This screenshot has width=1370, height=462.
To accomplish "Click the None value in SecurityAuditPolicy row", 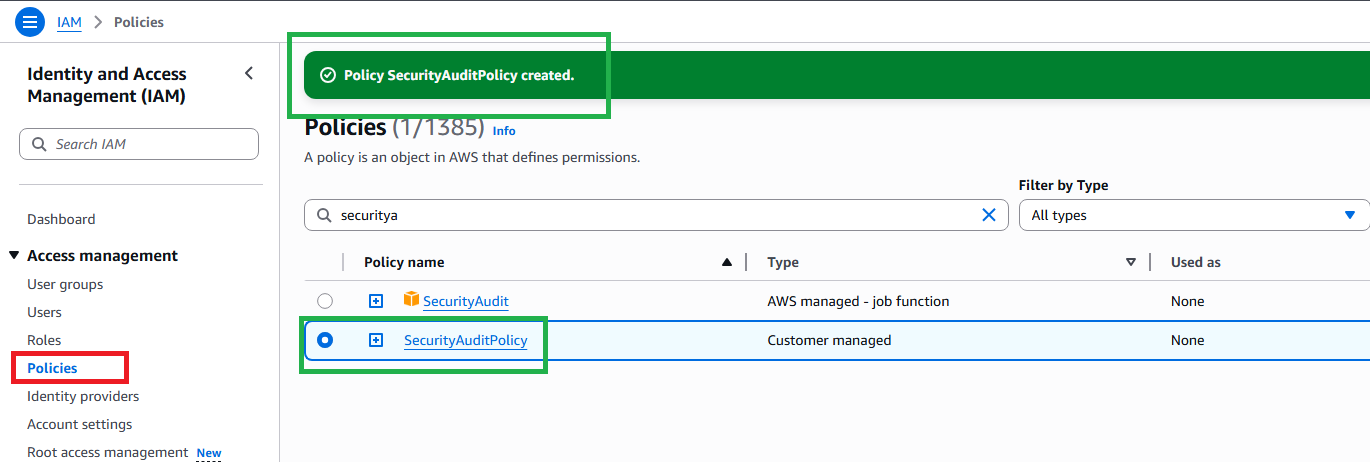I will click(x=1188, y=340).
